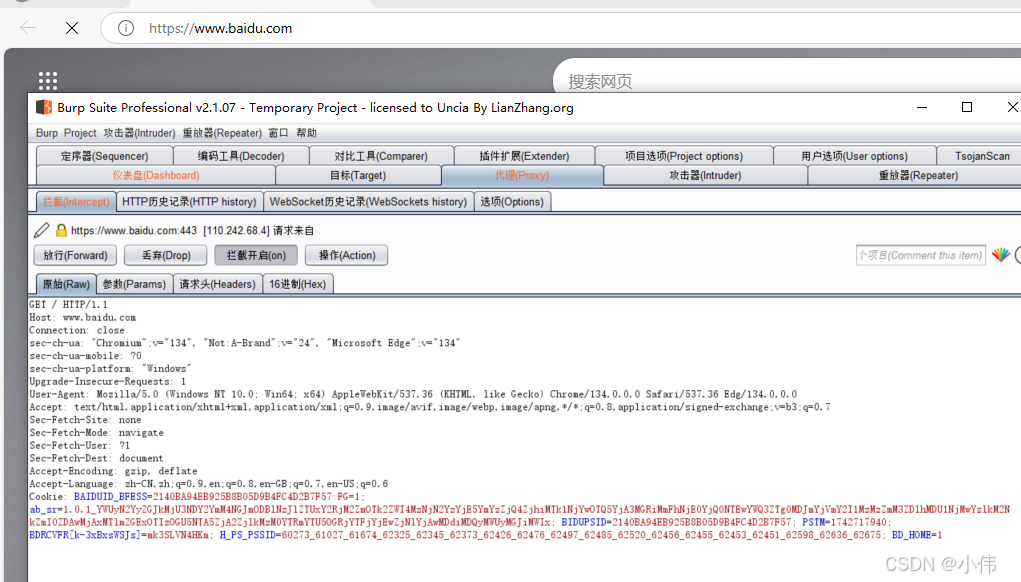Open the Intruder menu in menu bar

click(139, 133)
